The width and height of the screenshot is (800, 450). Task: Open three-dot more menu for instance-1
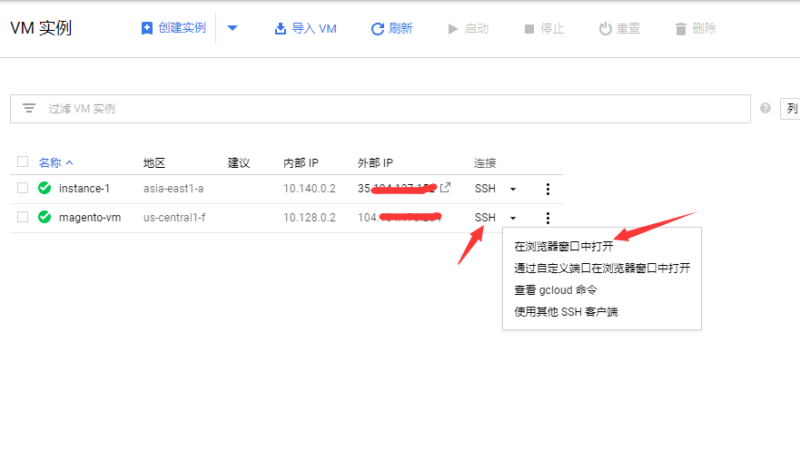point(548,189)
